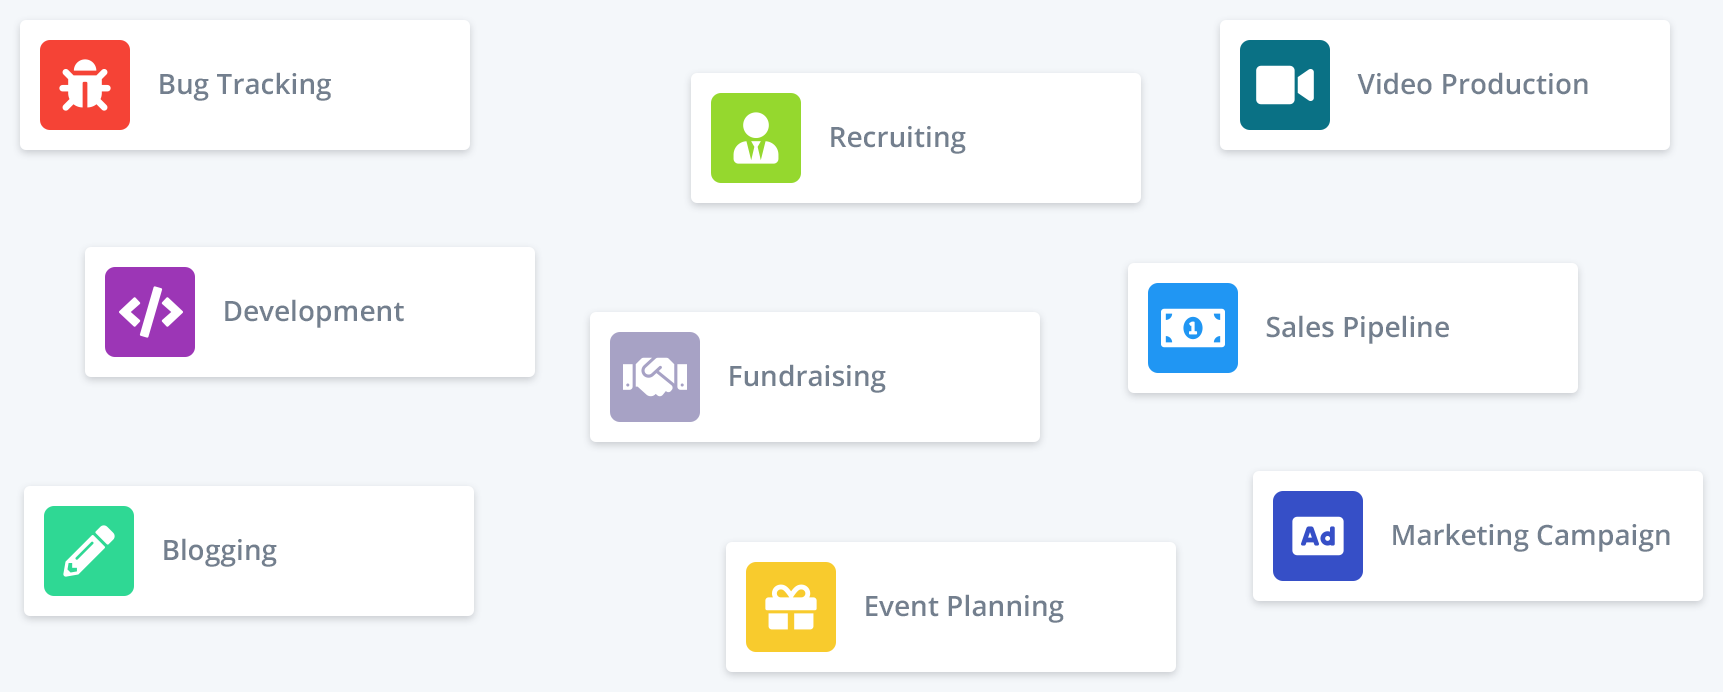1723x692 pixels.
Task: Open the Bug Tracking label
Action: (x=245, y=85)
